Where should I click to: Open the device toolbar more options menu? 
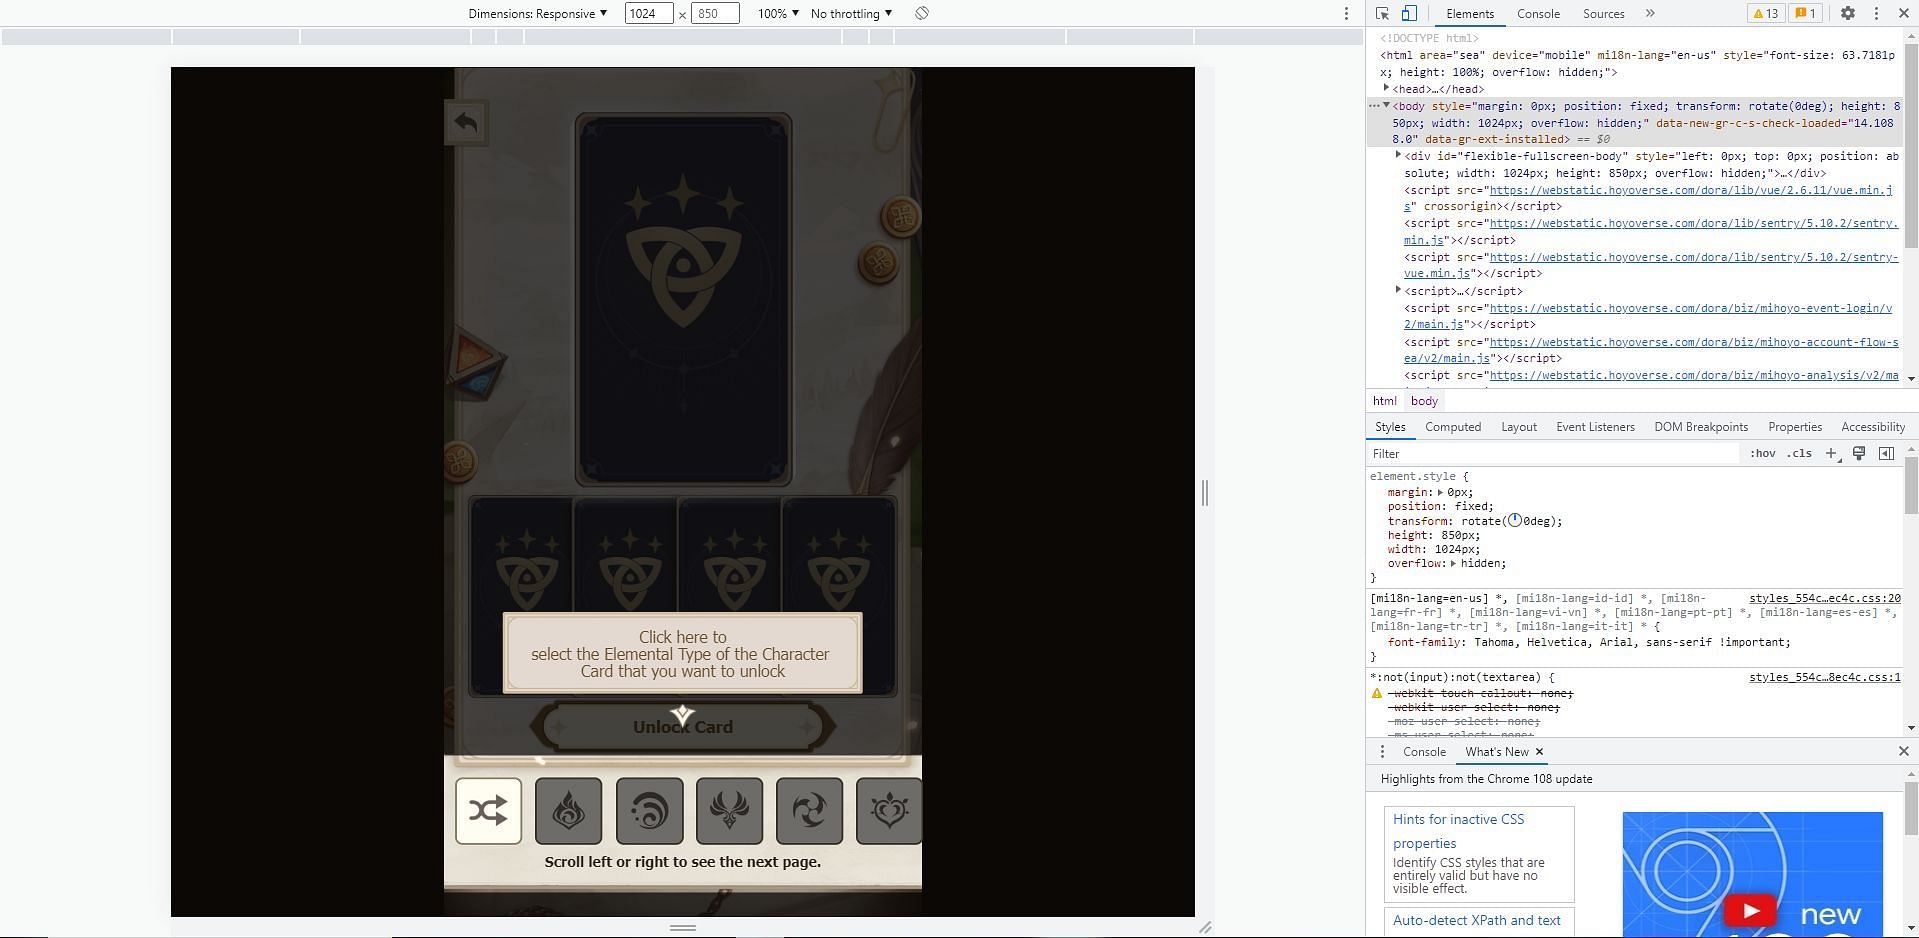point(1346,14)
